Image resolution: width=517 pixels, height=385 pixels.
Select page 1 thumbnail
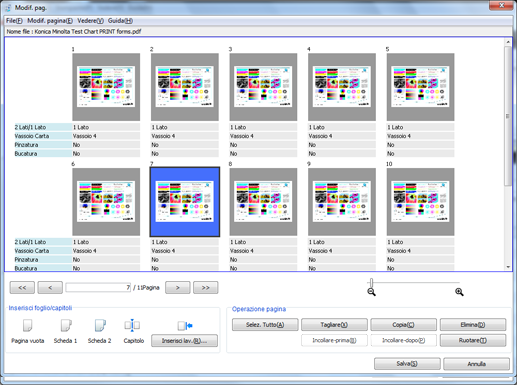pyautogui.click(x=106, y=87)
